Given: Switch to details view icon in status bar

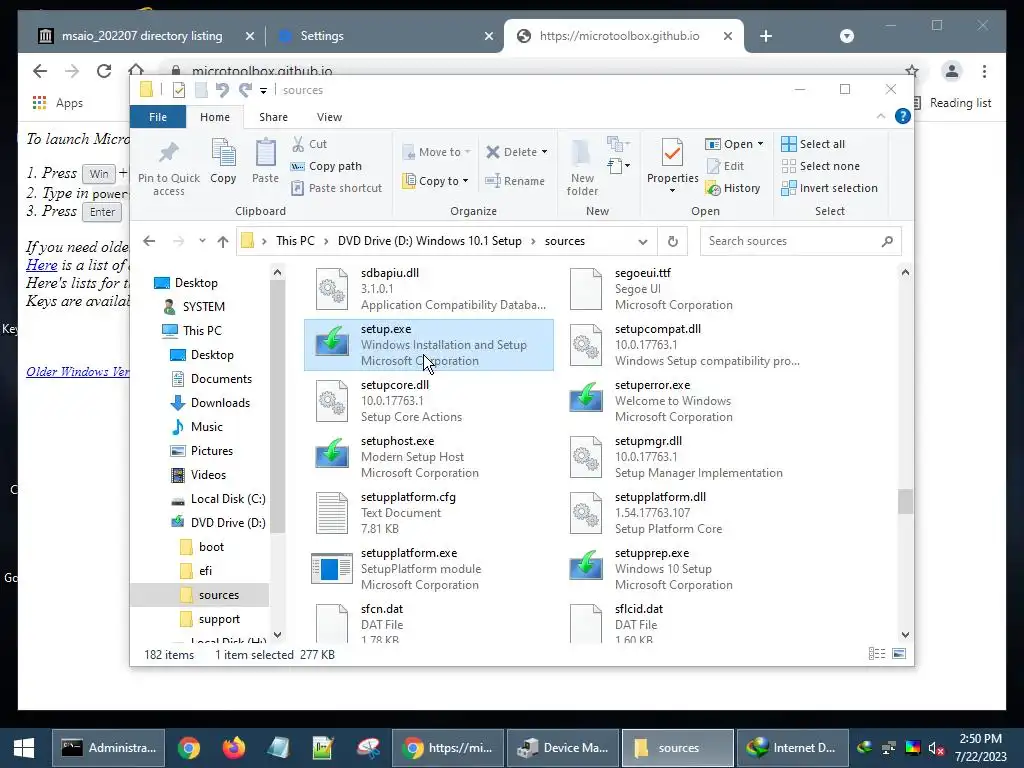Looking at the screenshot, I should click(x=877, y=654).
